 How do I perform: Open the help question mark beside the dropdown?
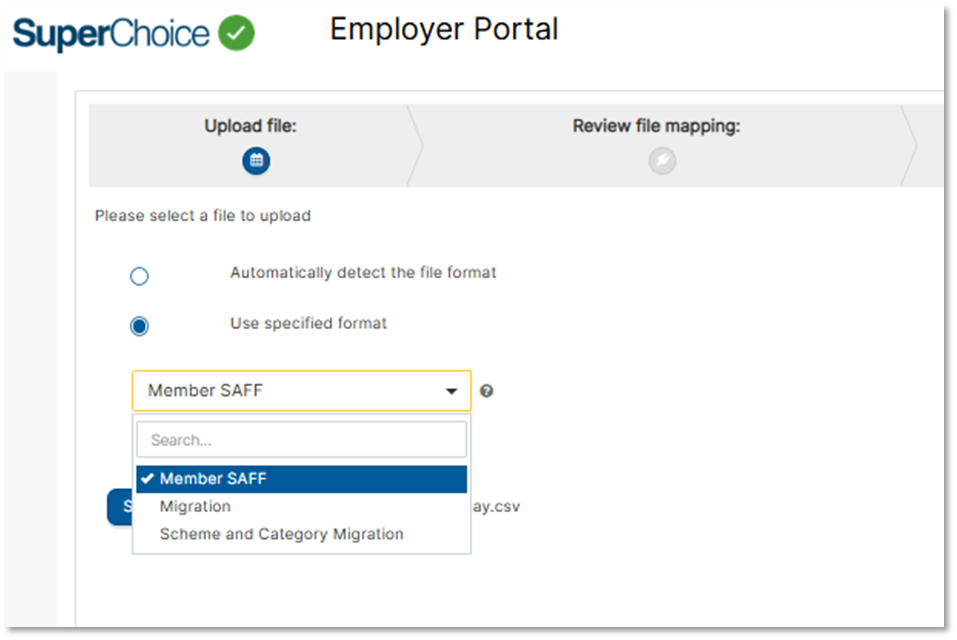[487, 391]
